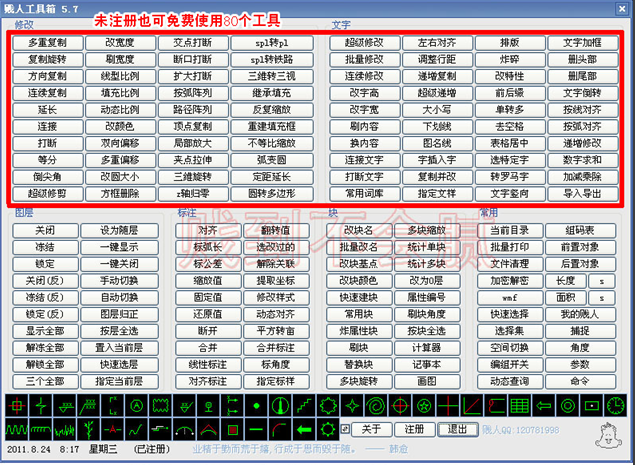The height and width of the screenshot is (465, 635).
Task: Click the 圆转多边形 button
Action: click(272, 194)
